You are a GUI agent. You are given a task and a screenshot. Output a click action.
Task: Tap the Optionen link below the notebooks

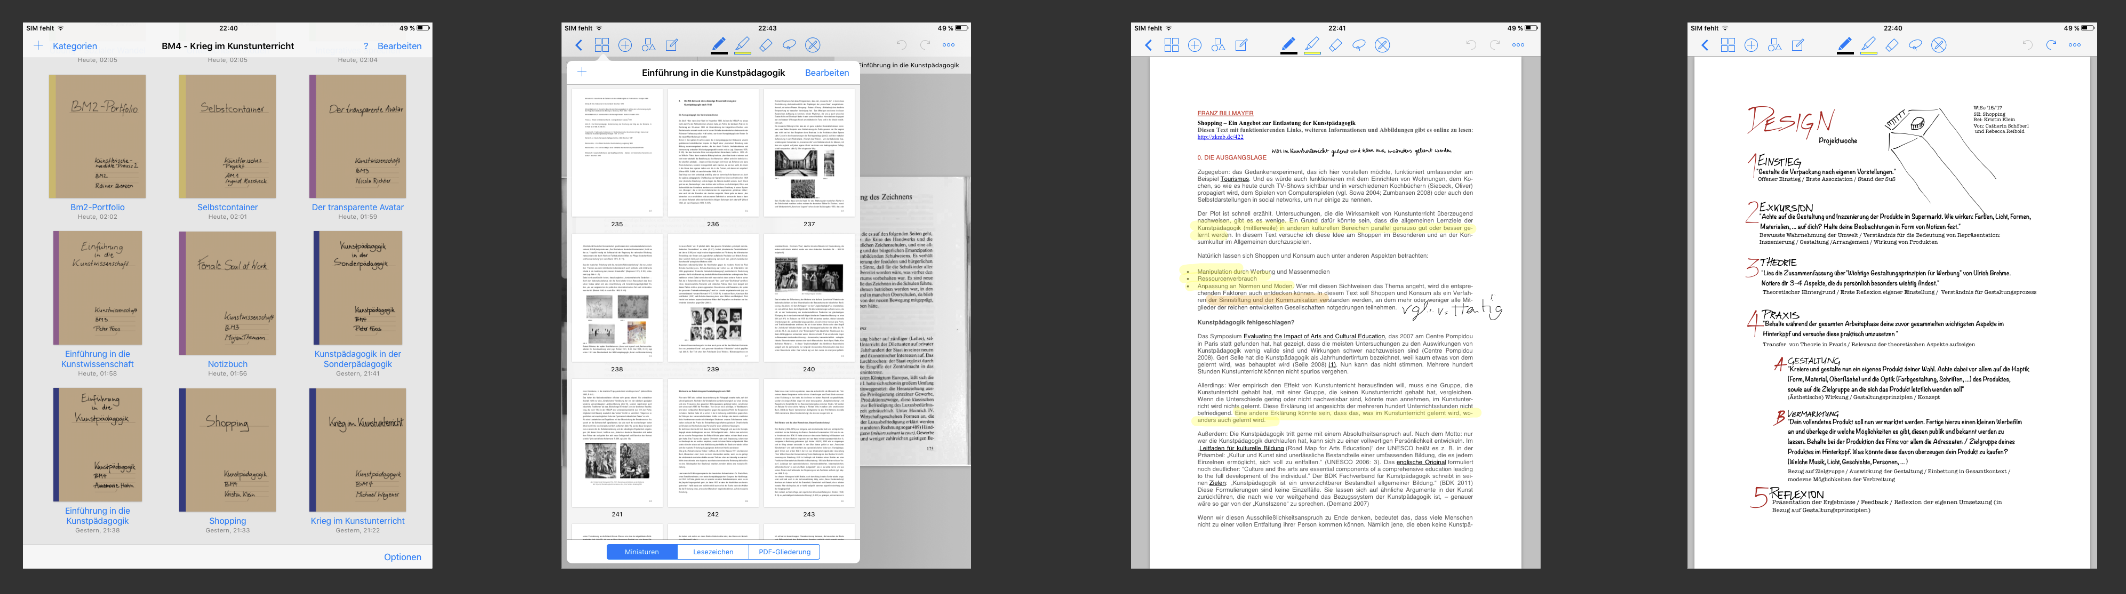pos(402,557)
